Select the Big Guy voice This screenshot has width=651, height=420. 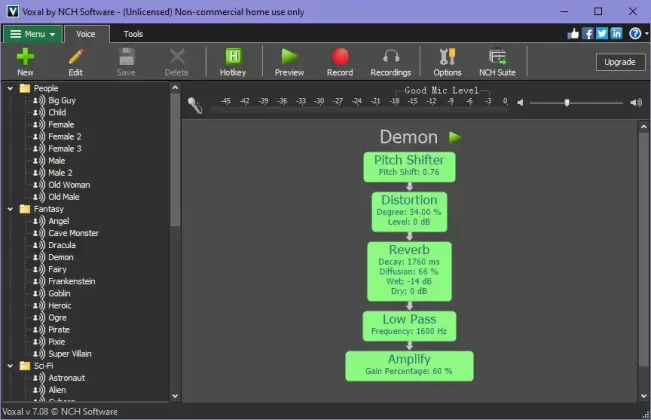pyautogui.click(x=62, y=100)
